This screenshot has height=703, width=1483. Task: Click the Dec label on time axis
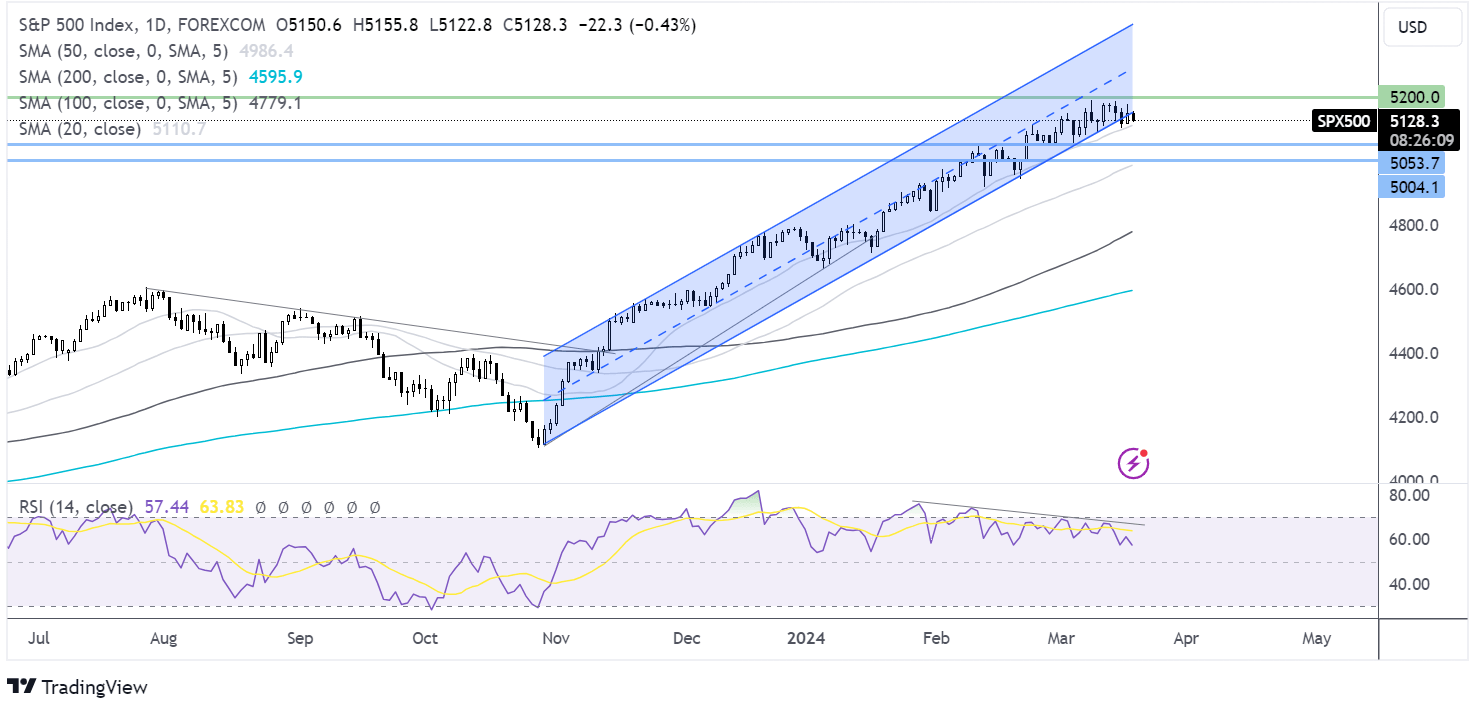pyautogui.click(x=686, y=636)
